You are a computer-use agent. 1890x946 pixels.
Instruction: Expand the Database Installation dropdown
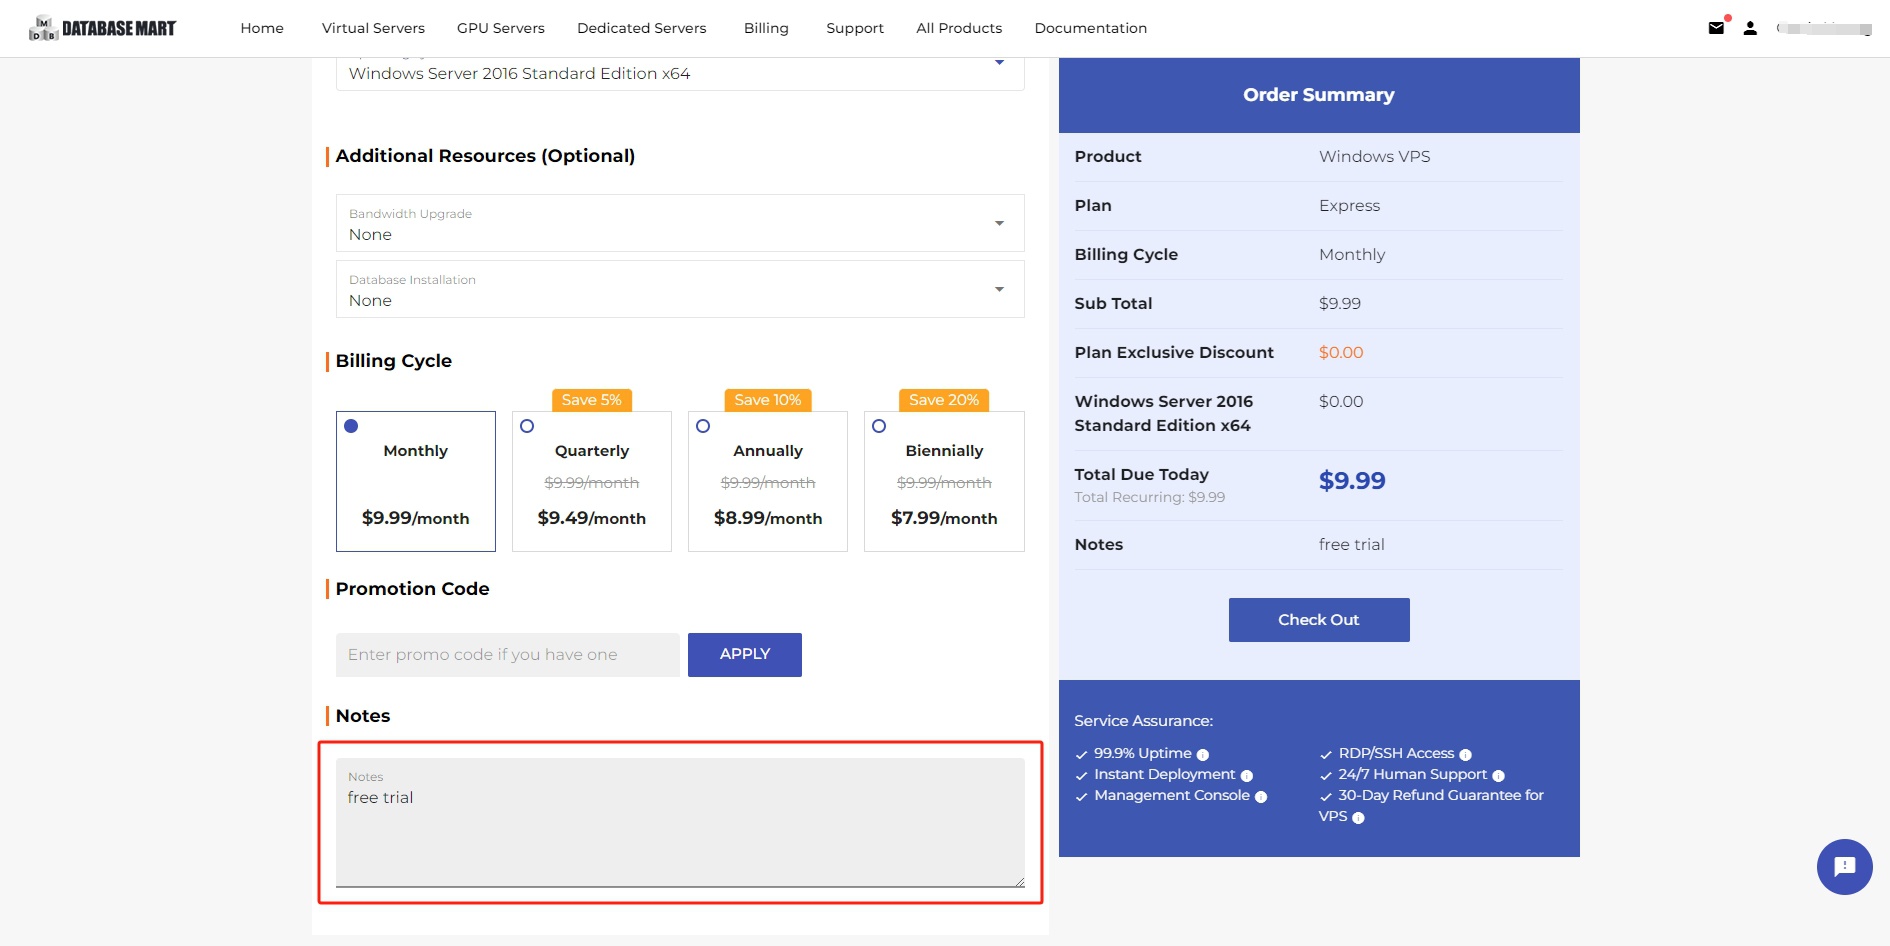point(680,289)
